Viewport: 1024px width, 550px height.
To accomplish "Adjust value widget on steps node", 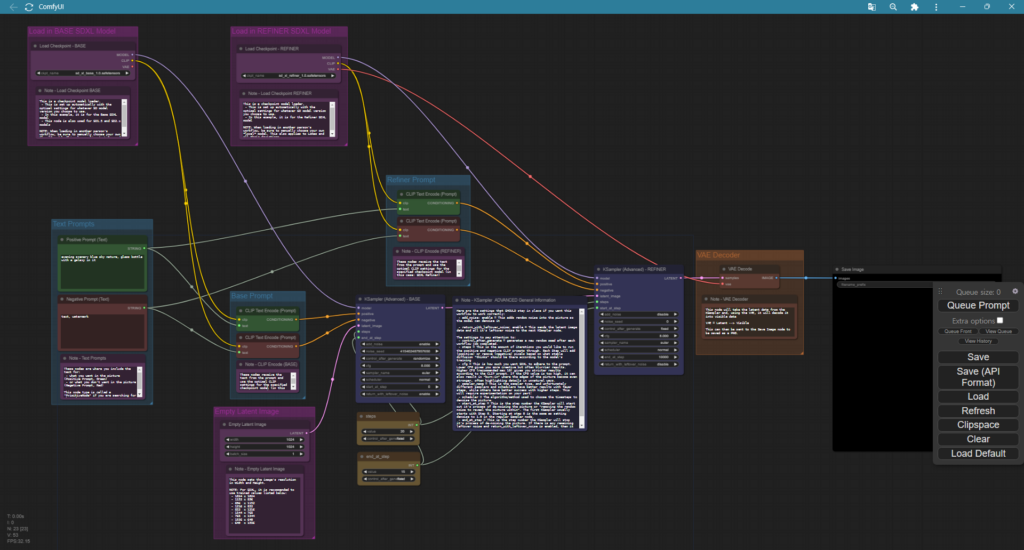I will tap(389, 432).
